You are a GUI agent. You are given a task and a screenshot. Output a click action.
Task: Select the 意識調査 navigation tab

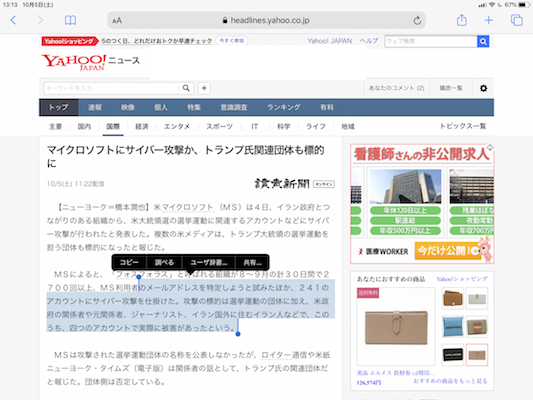point(234,107)
